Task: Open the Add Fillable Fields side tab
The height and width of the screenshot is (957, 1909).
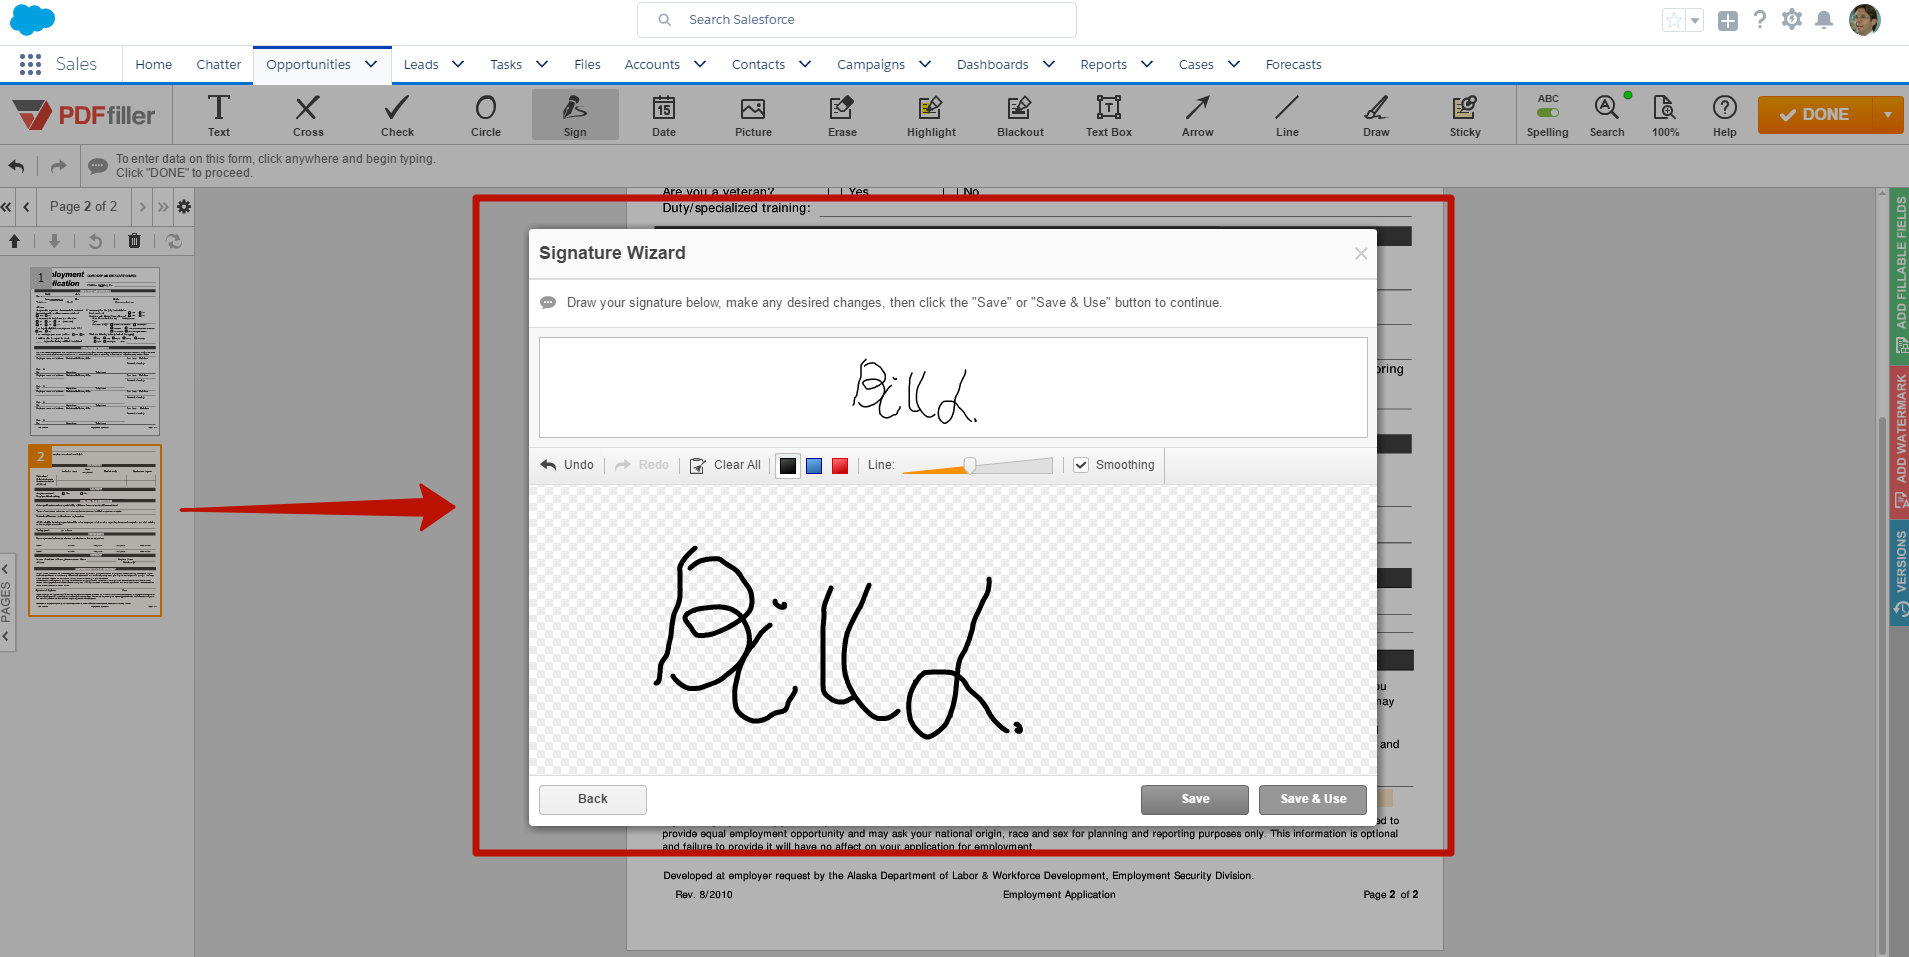Action: click(x=1899, y=274)
